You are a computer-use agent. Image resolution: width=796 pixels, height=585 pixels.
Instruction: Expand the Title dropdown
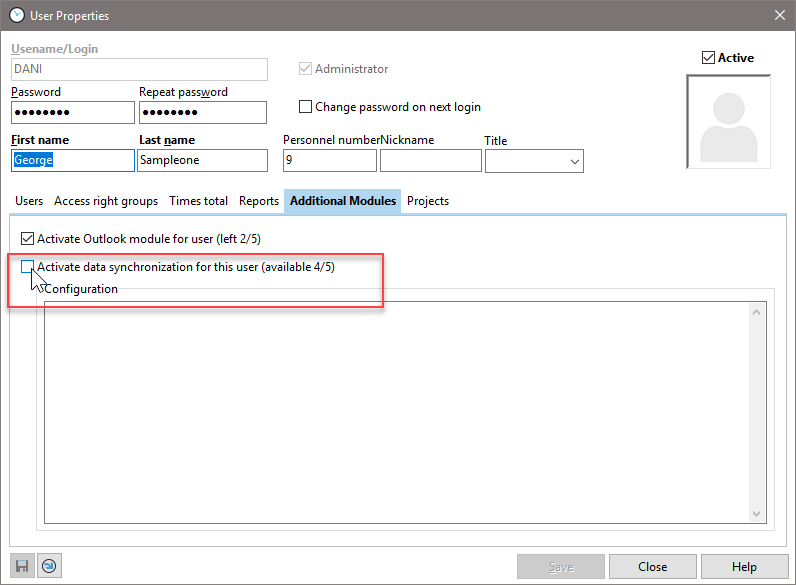pos(575,161)
